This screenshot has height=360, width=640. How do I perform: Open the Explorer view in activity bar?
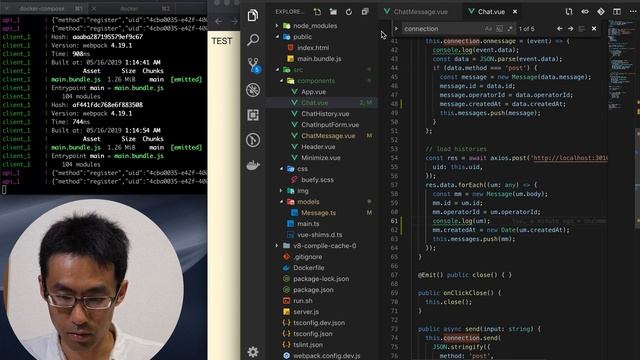[x=253, y=16]
